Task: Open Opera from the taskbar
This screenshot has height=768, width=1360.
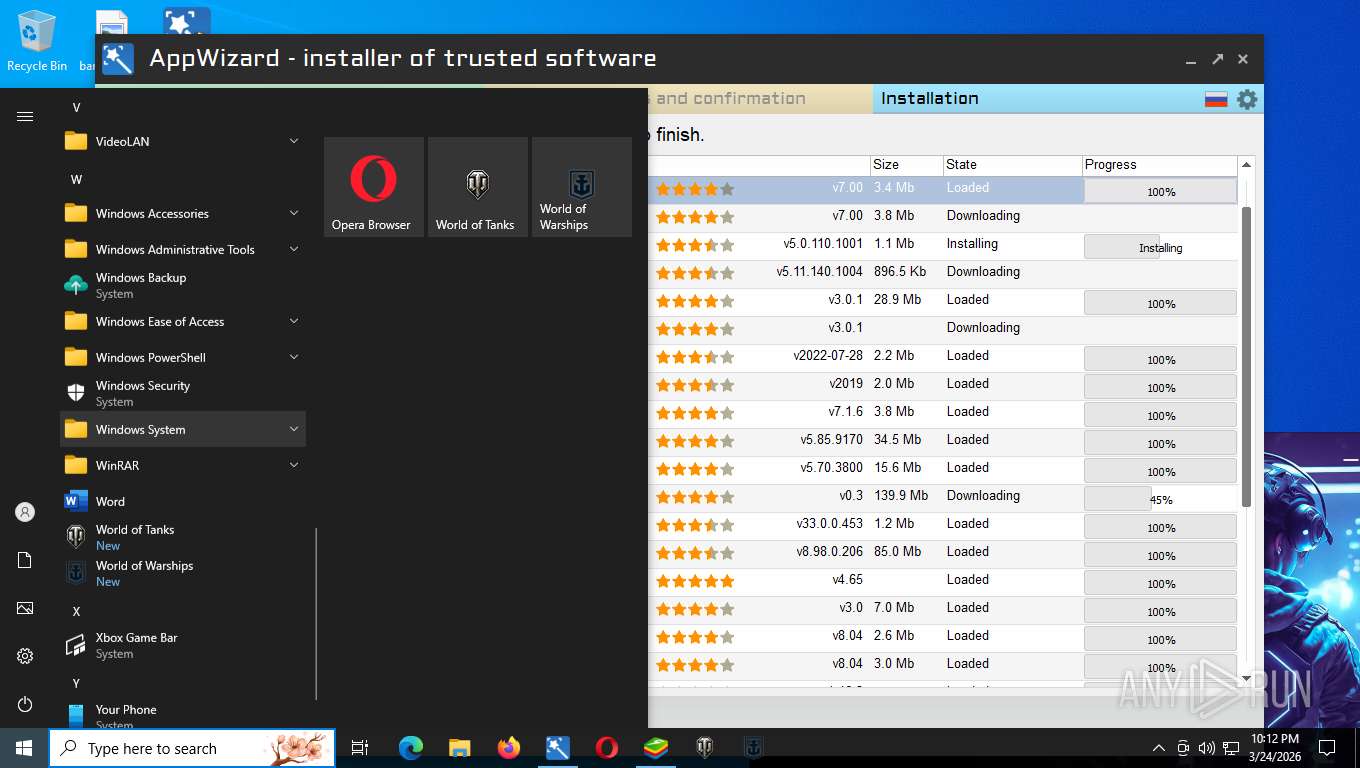Action: tap(606, 748)
